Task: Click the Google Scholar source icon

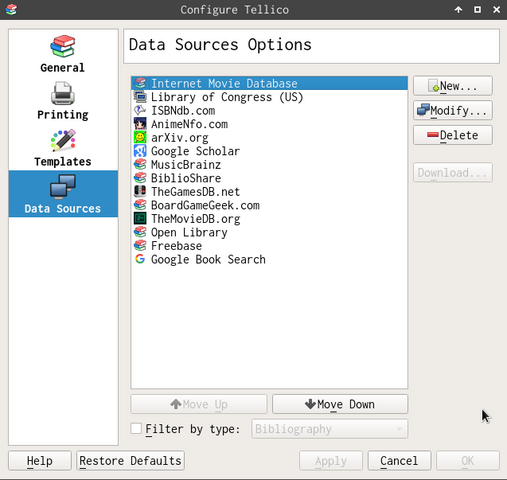Action: coord(140,151)
